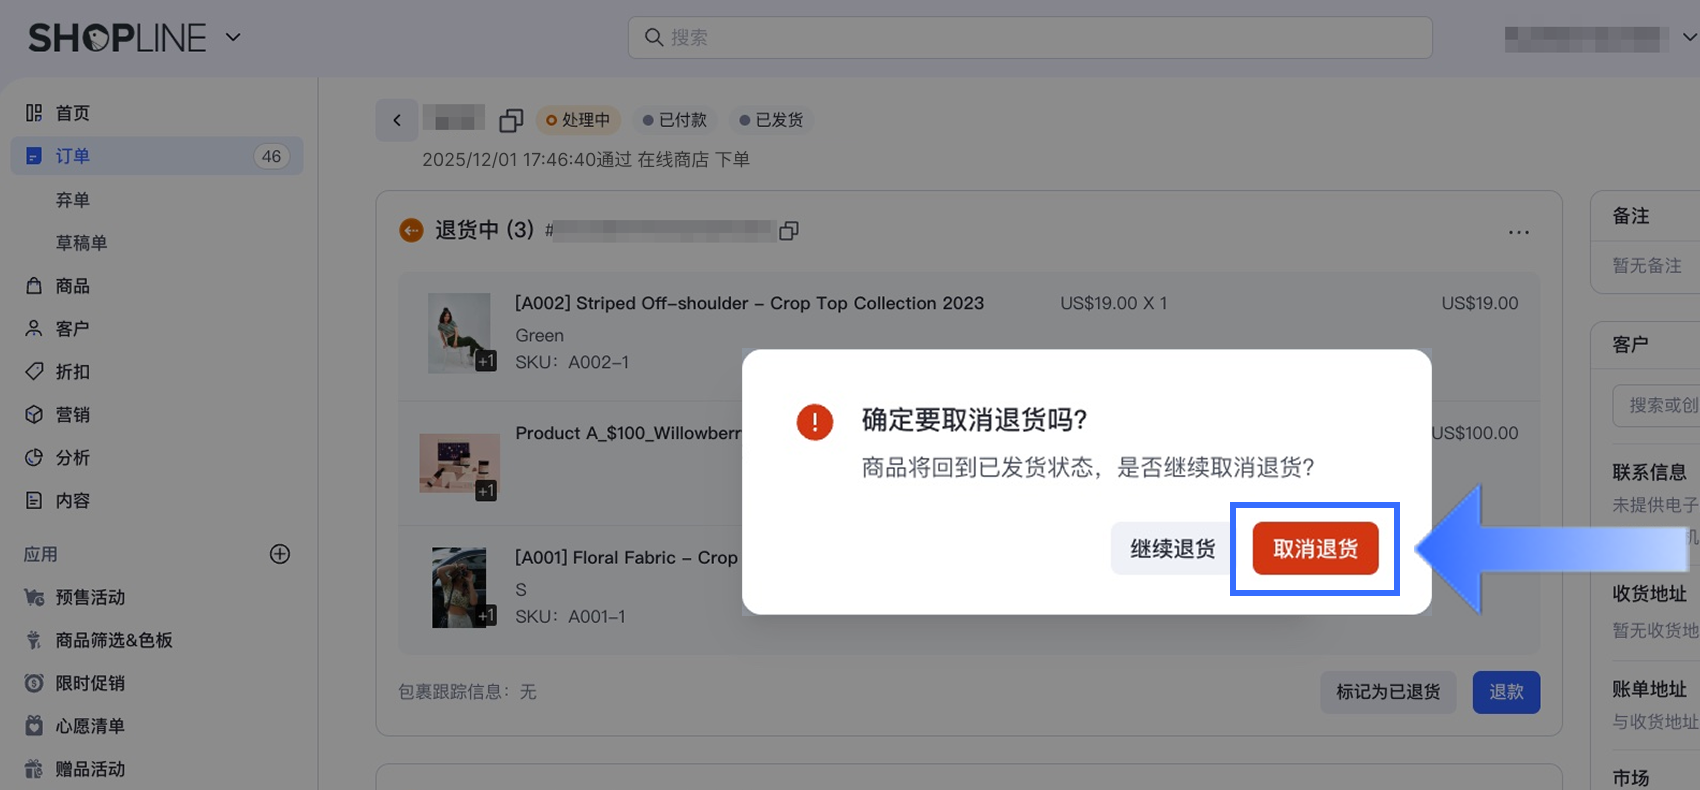Click the blue 退款 button
1700x790 pixels.
coord(1506,692)
